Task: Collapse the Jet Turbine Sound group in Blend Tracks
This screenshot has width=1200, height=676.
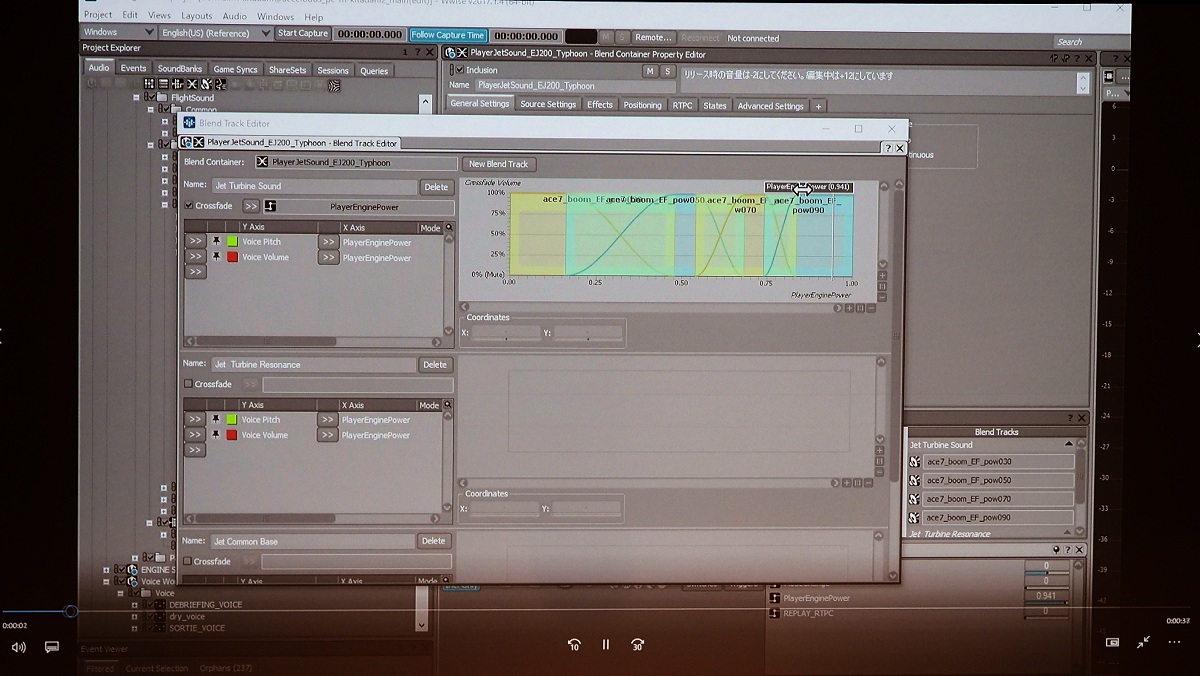Action: [x=1069, y=444]
